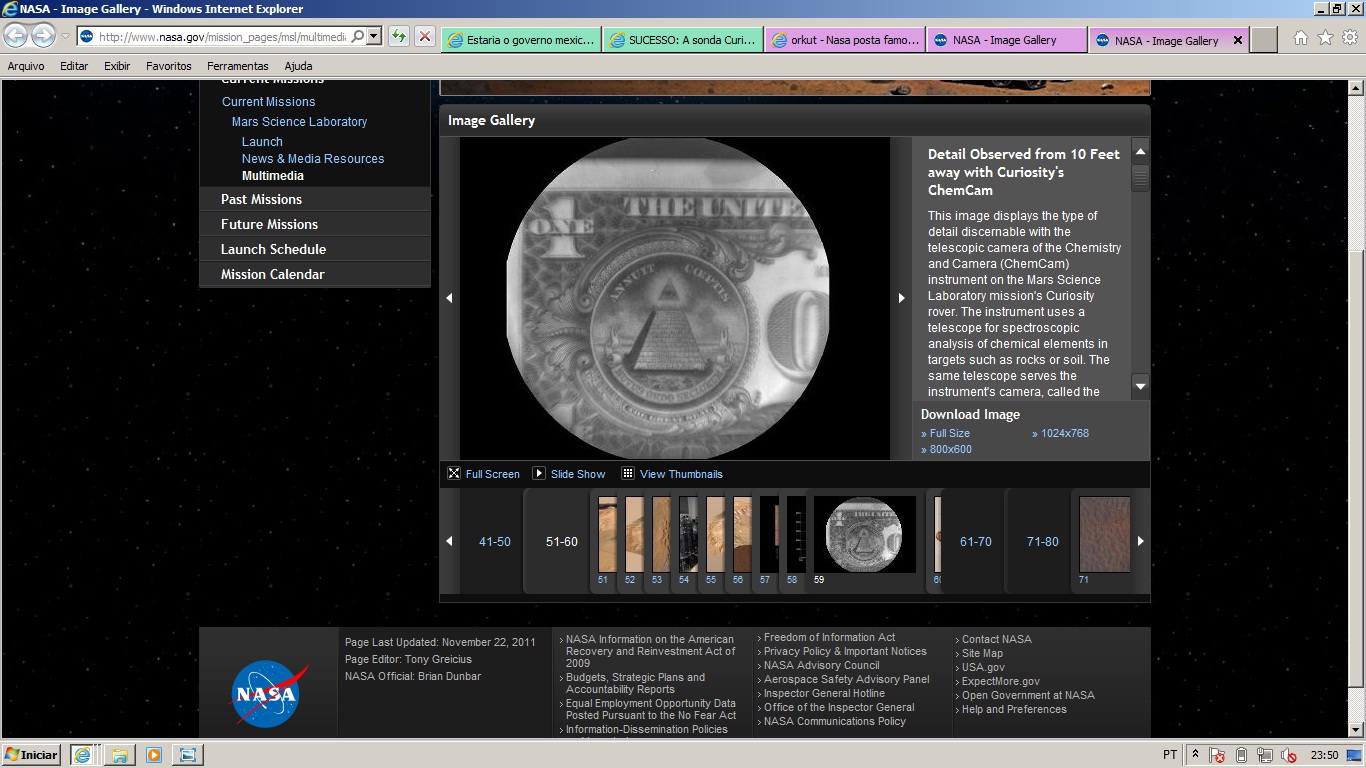Close the active NASA - Image Gallery tab
This screenshot has width=1366, height=768.
(x=1237, y=41)
